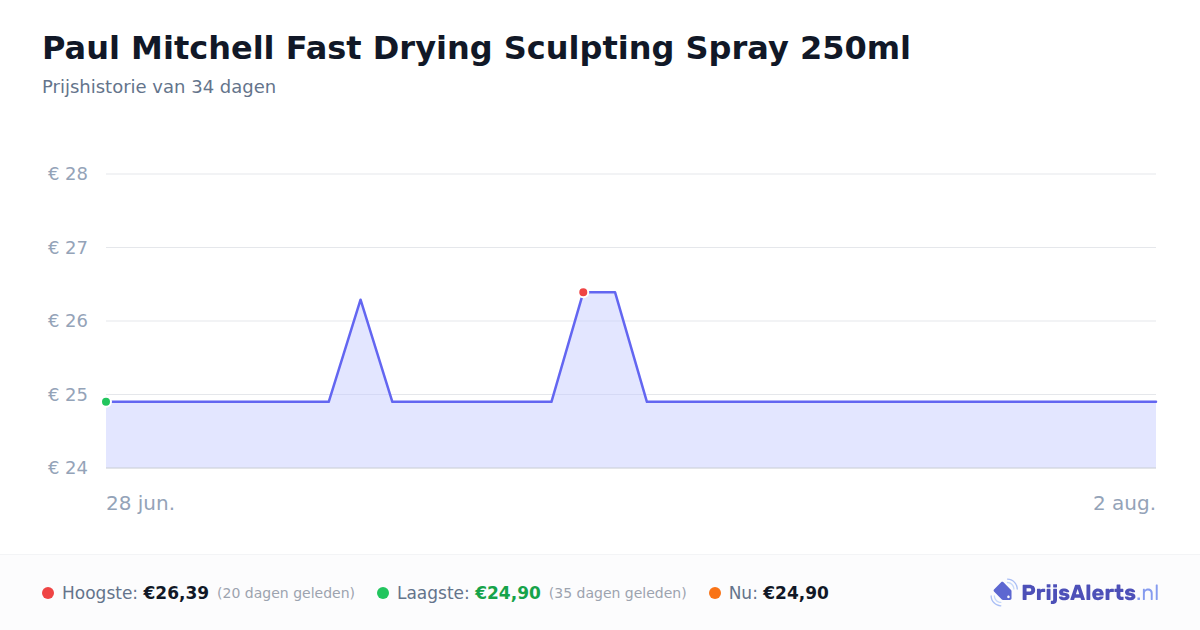This screenshot has width=1200, height=630.
Task: Click the product title Paul Mitchell Sculpting Spray
Action: click(x=476, y=47)
